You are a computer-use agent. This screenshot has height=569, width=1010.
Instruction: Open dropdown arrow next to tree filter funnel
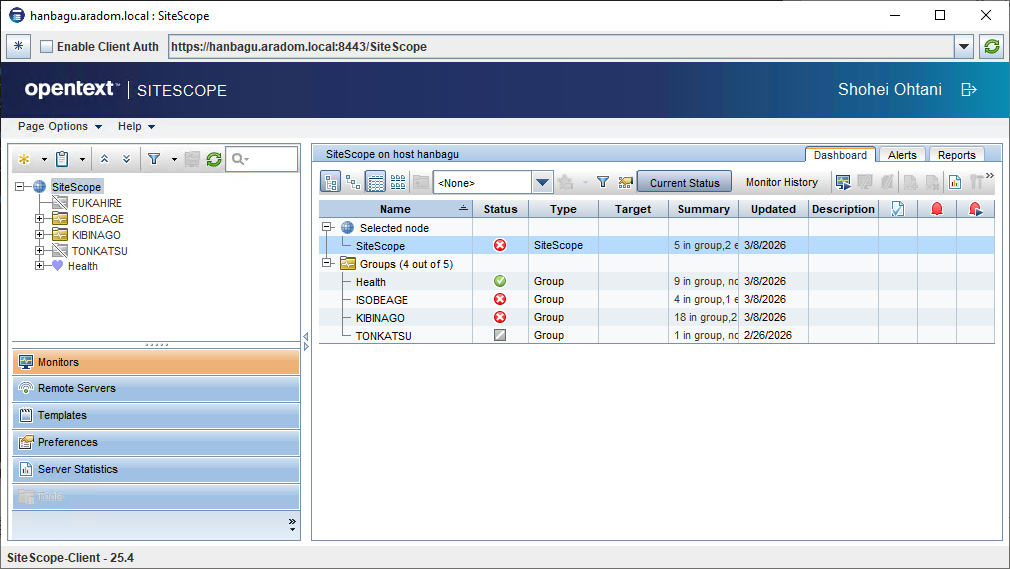point(174,160)
